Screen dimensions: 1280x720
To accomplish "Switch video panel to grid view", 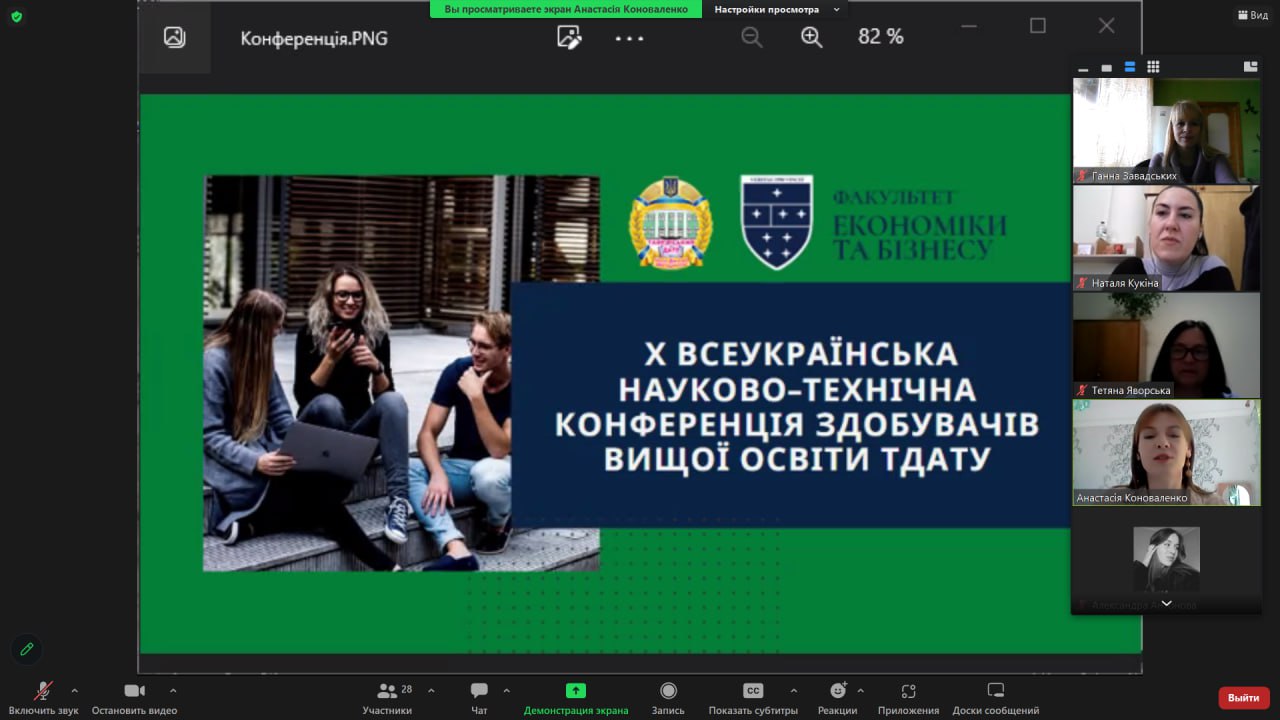I will (x=1153, y=67).
